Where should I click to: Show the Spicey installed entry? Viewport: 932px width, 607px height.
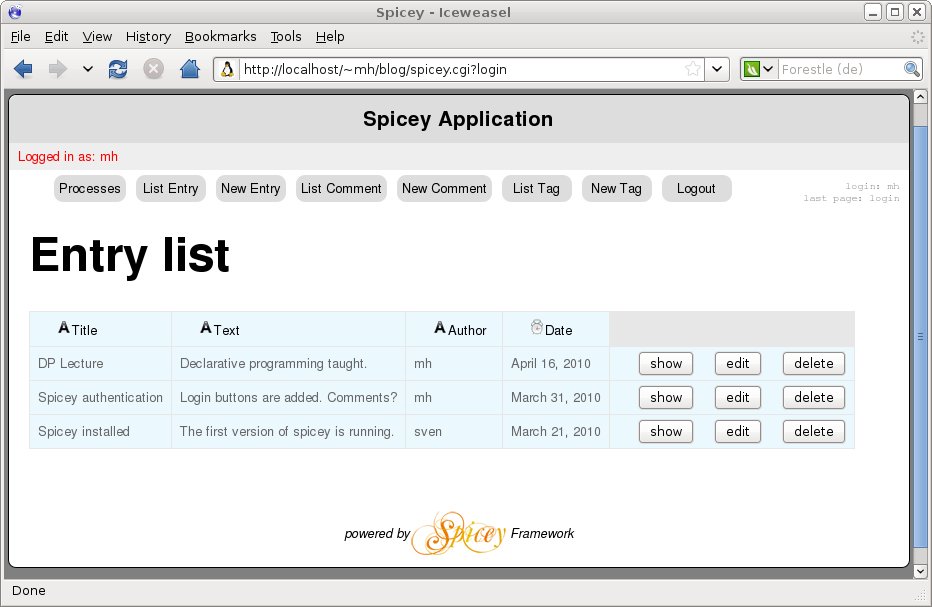point(666,431)
